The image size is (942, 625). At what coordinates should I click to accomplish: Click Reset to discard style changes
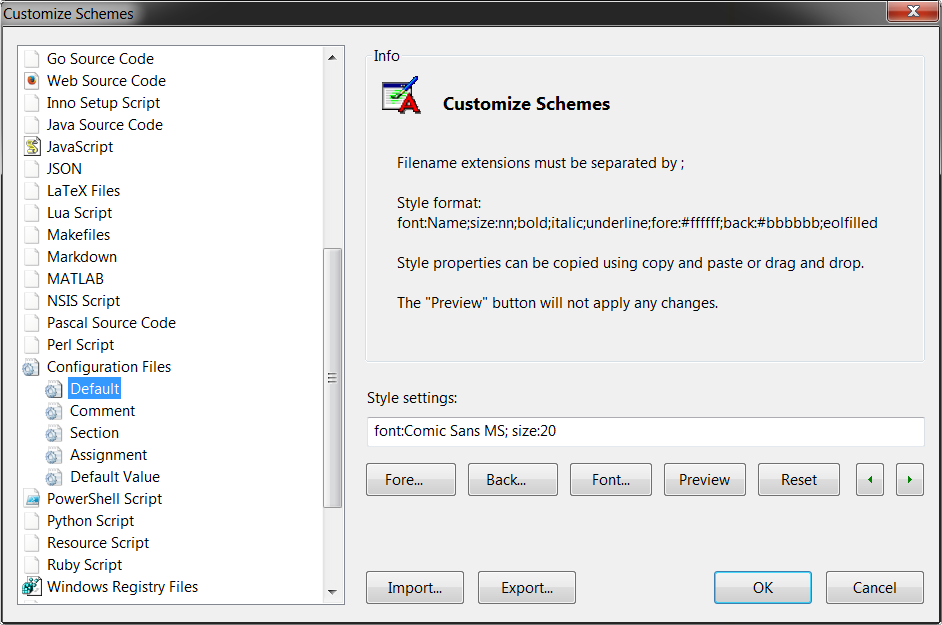pyautogui.click(x=798, y=479)
